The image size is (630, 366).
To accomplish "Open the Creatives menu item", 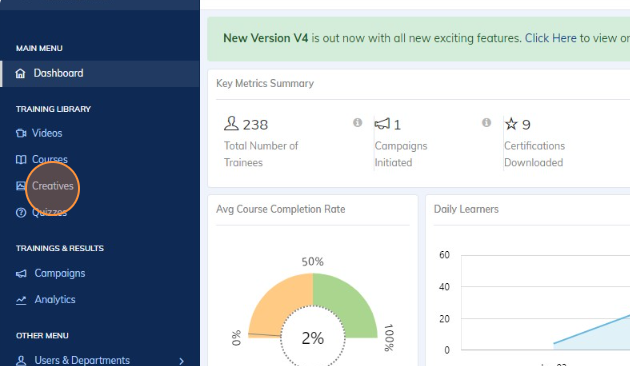I will (x=53, y=186).
